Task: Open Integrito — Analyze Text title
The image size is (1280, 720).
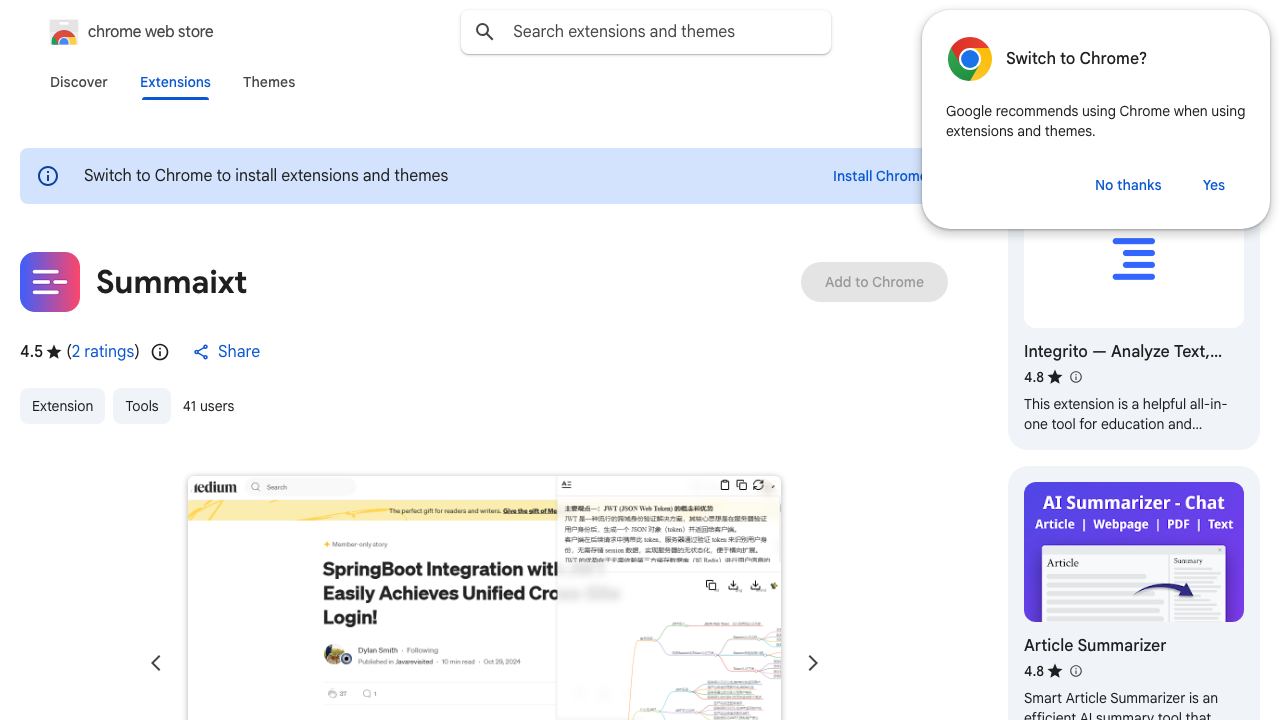Action: pos(1123,351)
